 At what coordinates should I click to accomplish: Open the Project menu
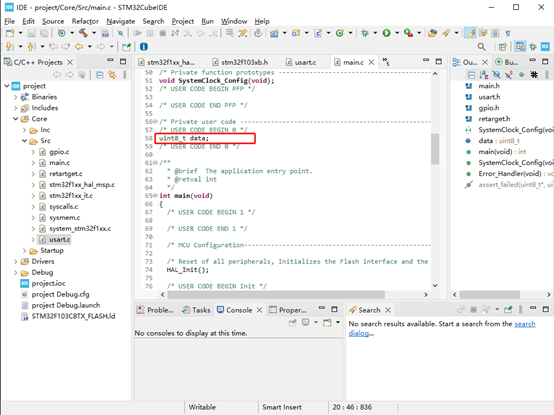[183, 21]
